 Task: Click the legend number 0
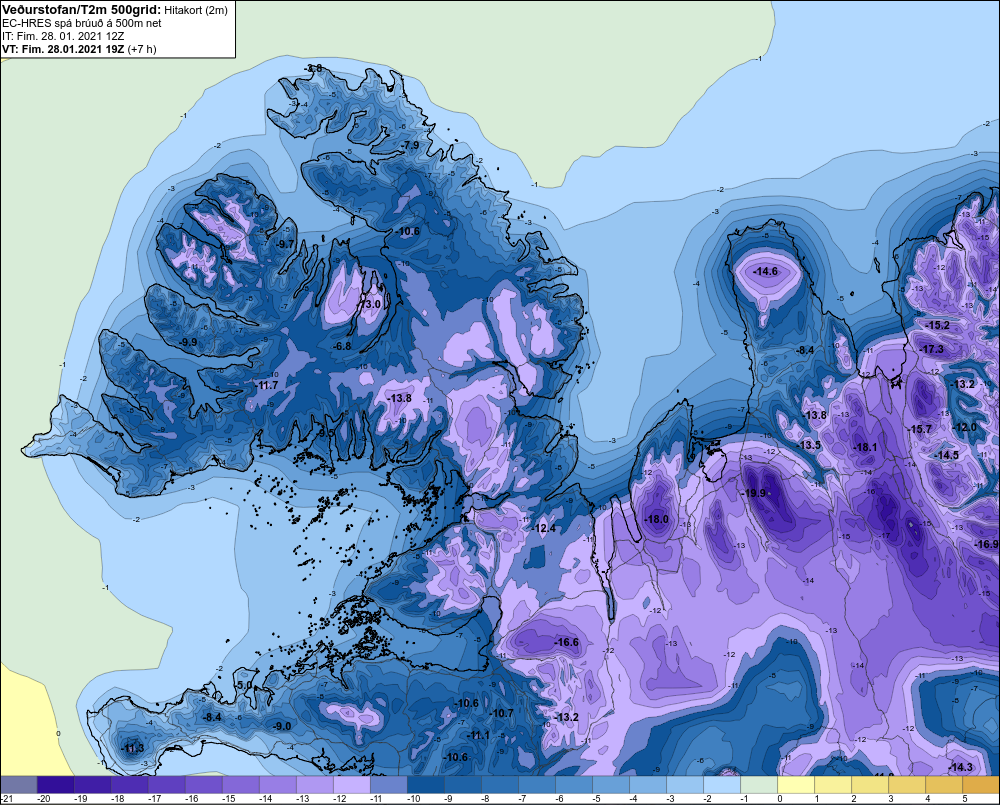coord(779,799)
